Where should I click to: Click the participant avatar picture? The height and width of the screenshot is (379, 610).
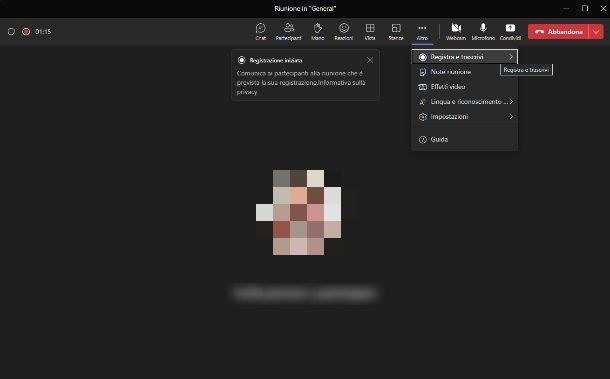[298, 212]
